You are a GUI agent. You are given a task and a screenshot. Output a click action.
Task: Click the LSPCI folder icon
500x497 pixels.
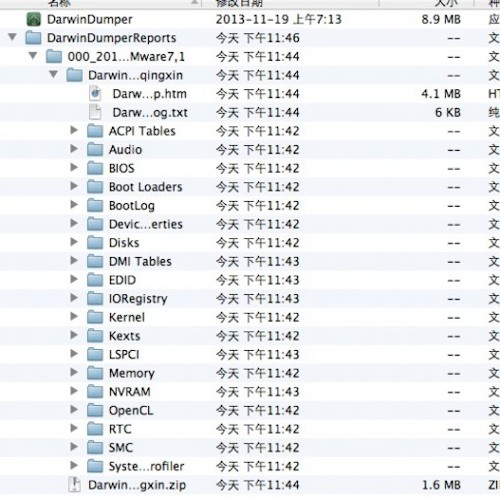(95, 354)
